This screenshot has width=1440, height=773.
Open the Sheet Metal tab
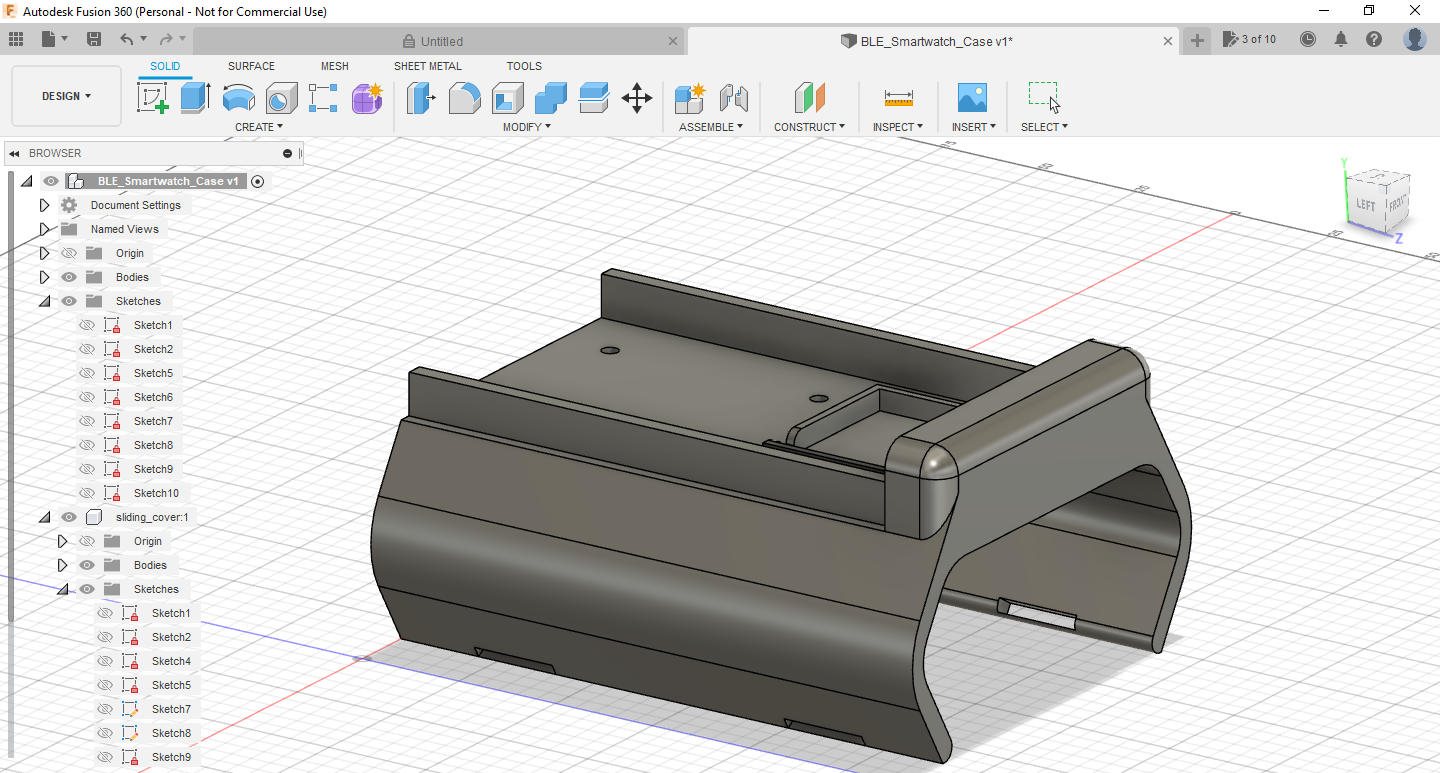pos(427,65)
